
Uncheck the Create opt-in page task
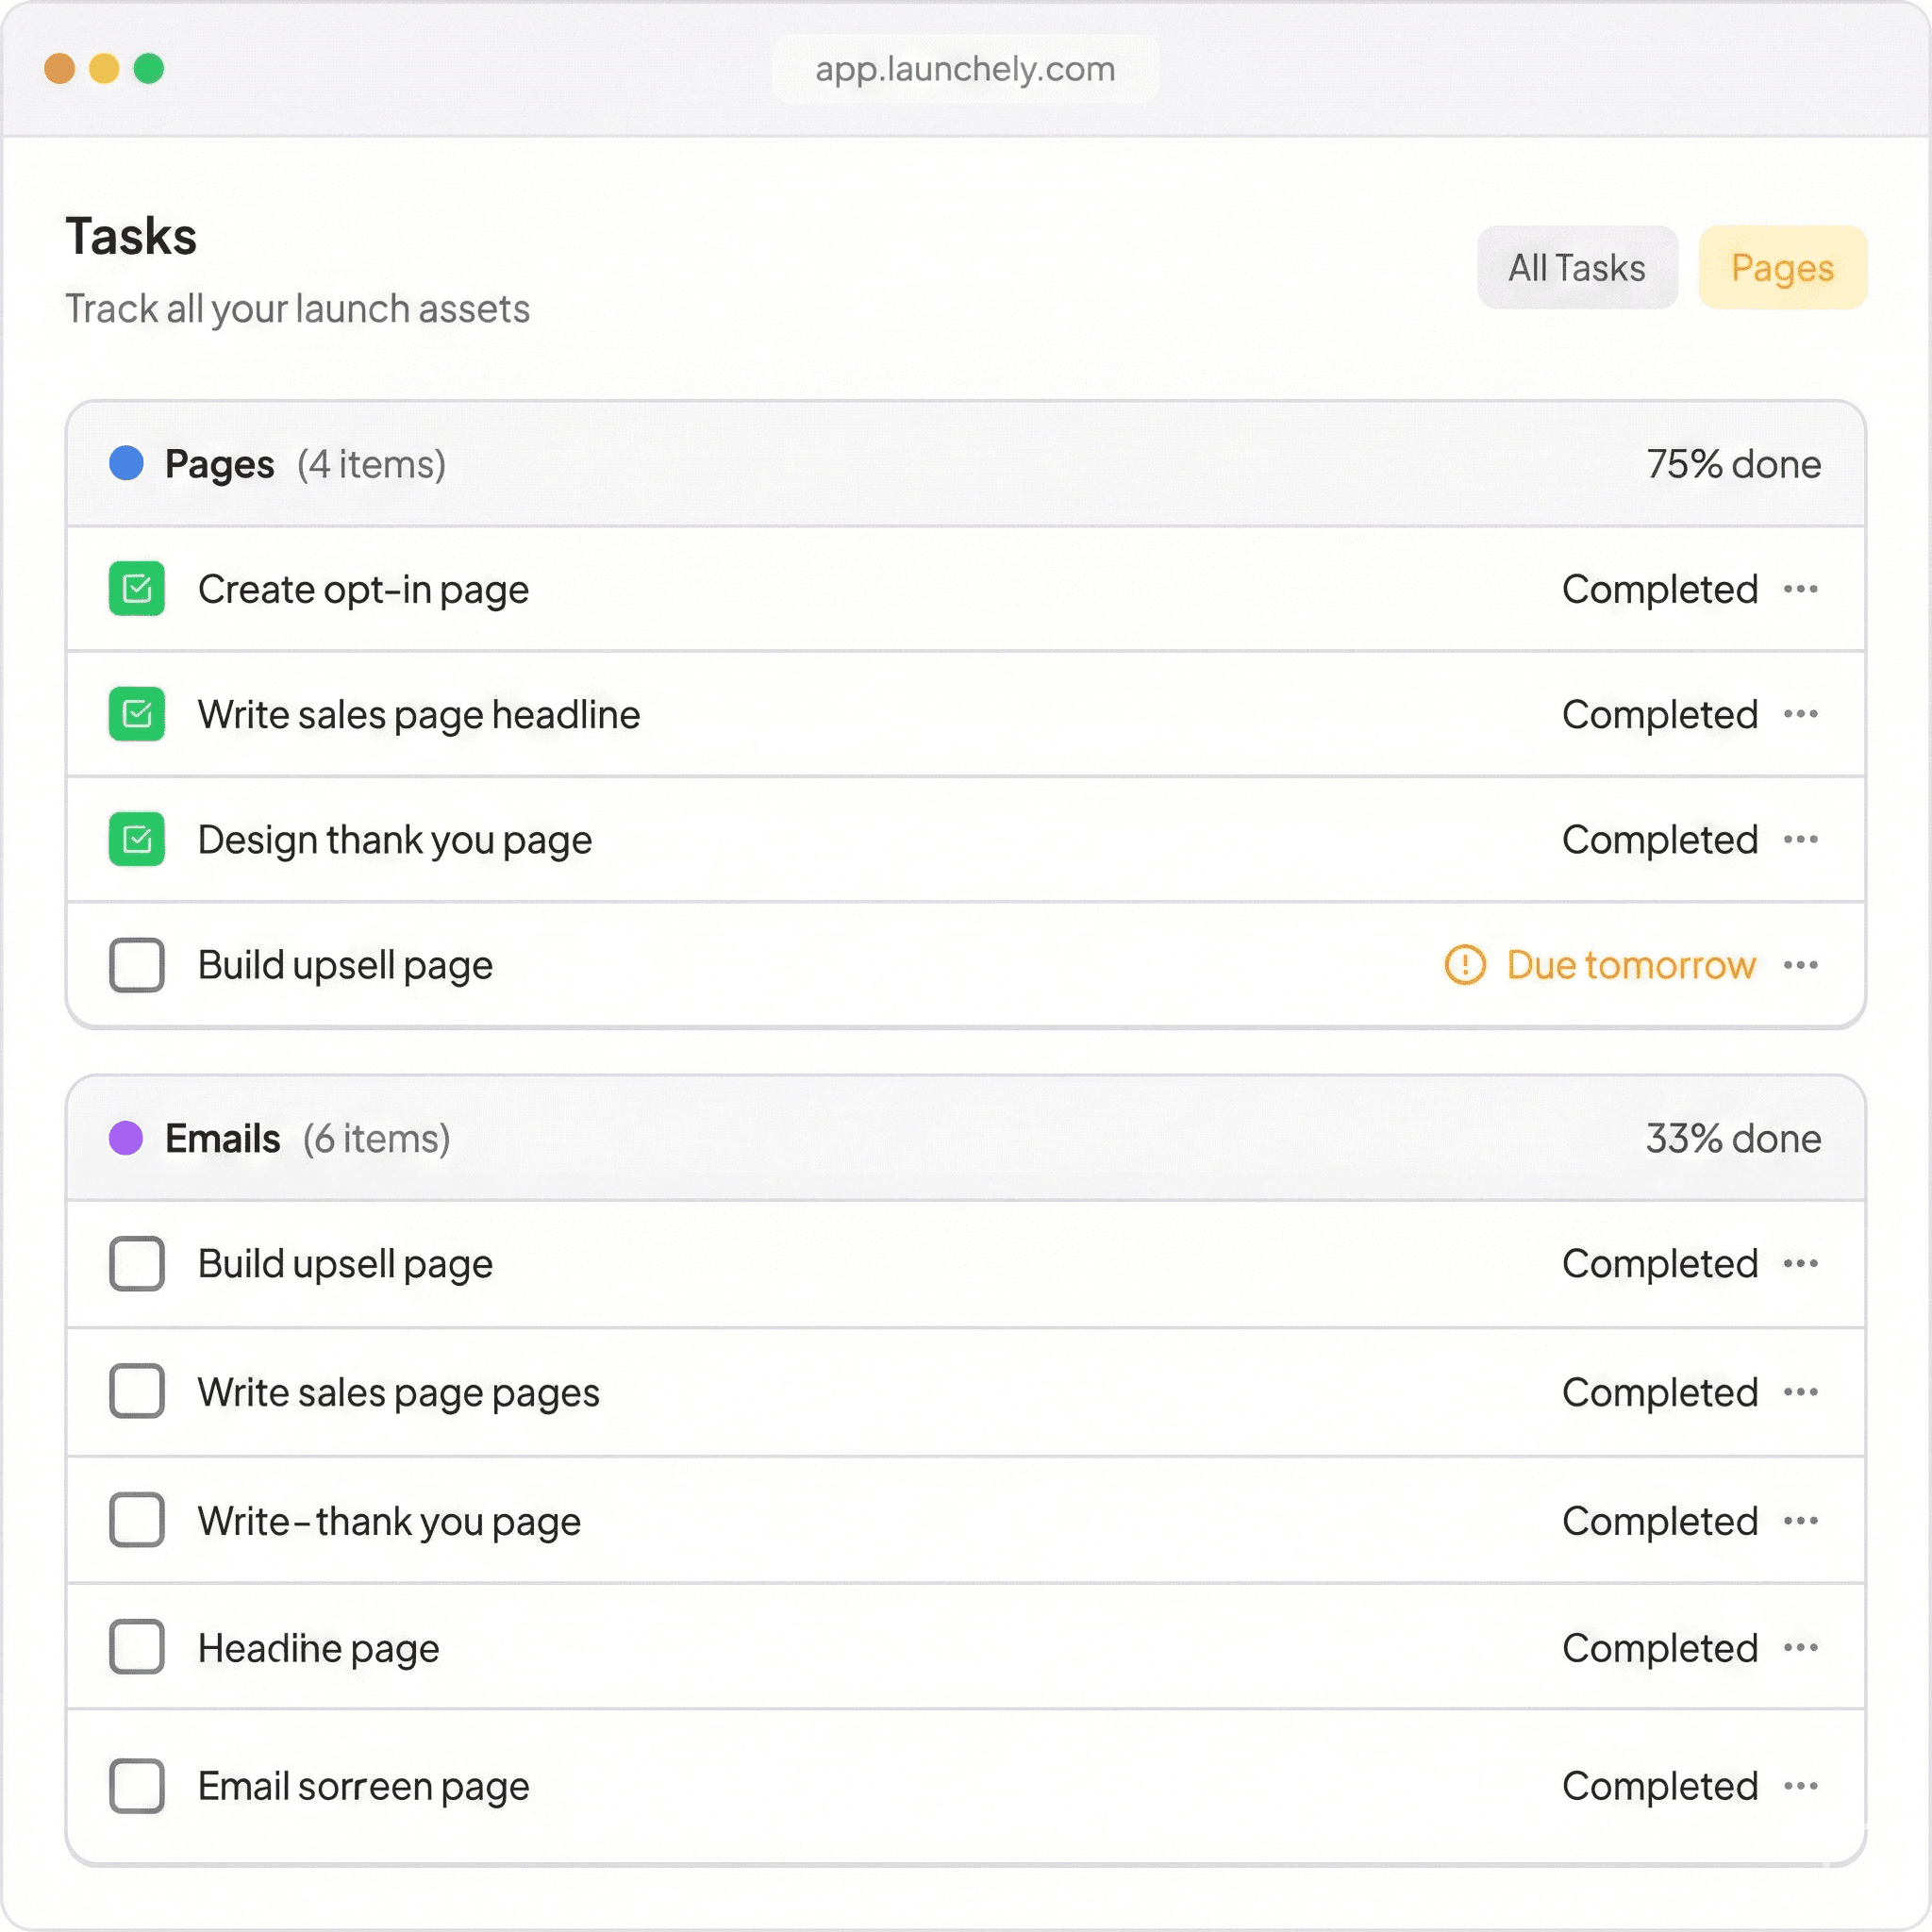point(137,589)
